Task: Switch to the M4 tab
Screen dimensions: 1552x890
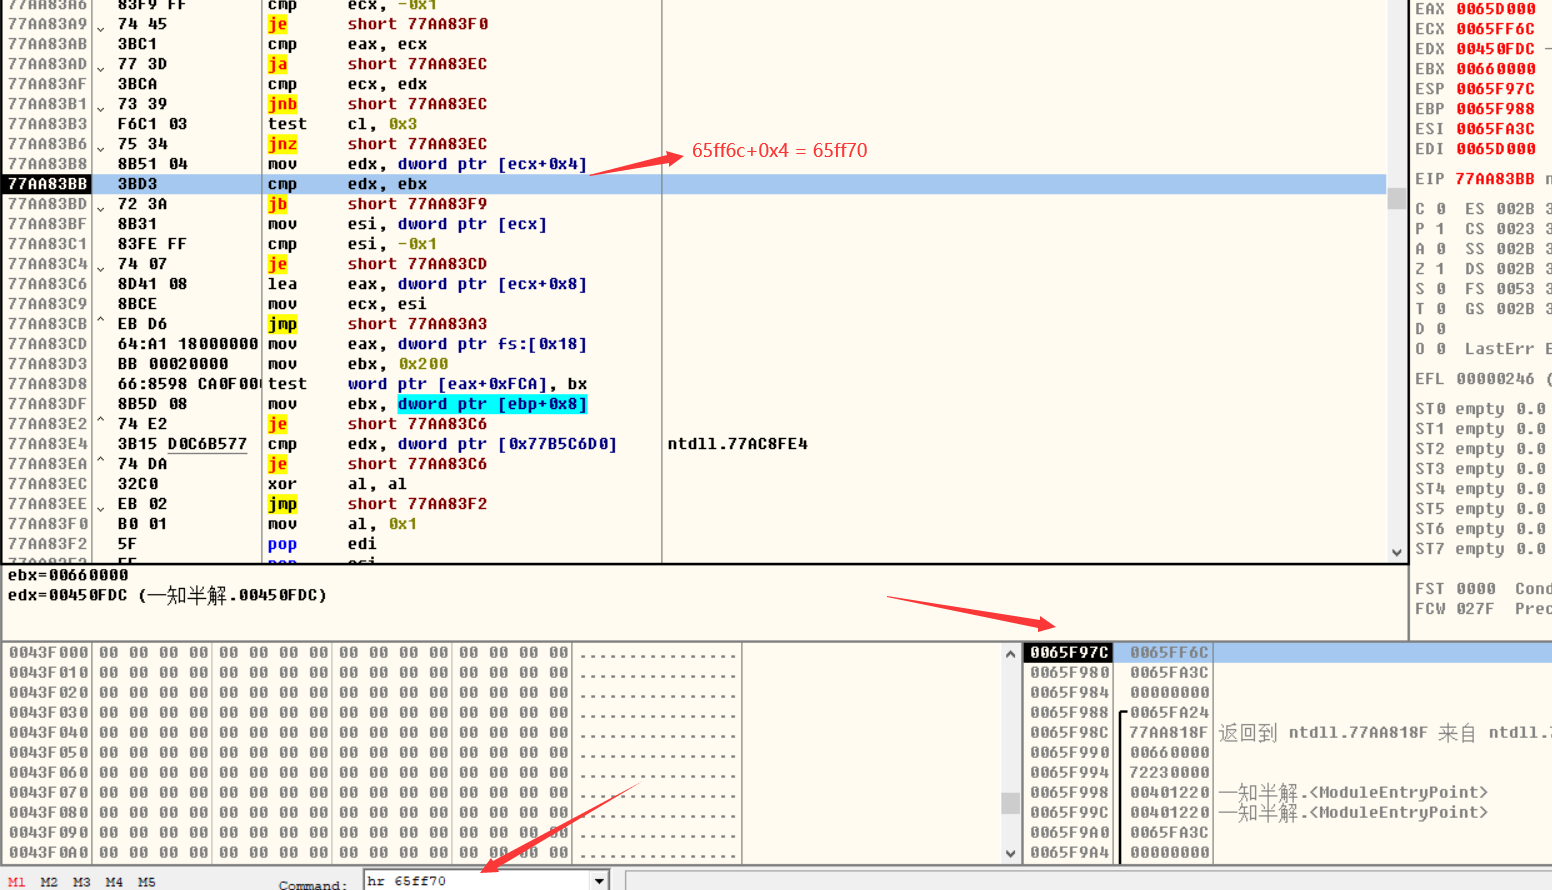Action: 114,882
